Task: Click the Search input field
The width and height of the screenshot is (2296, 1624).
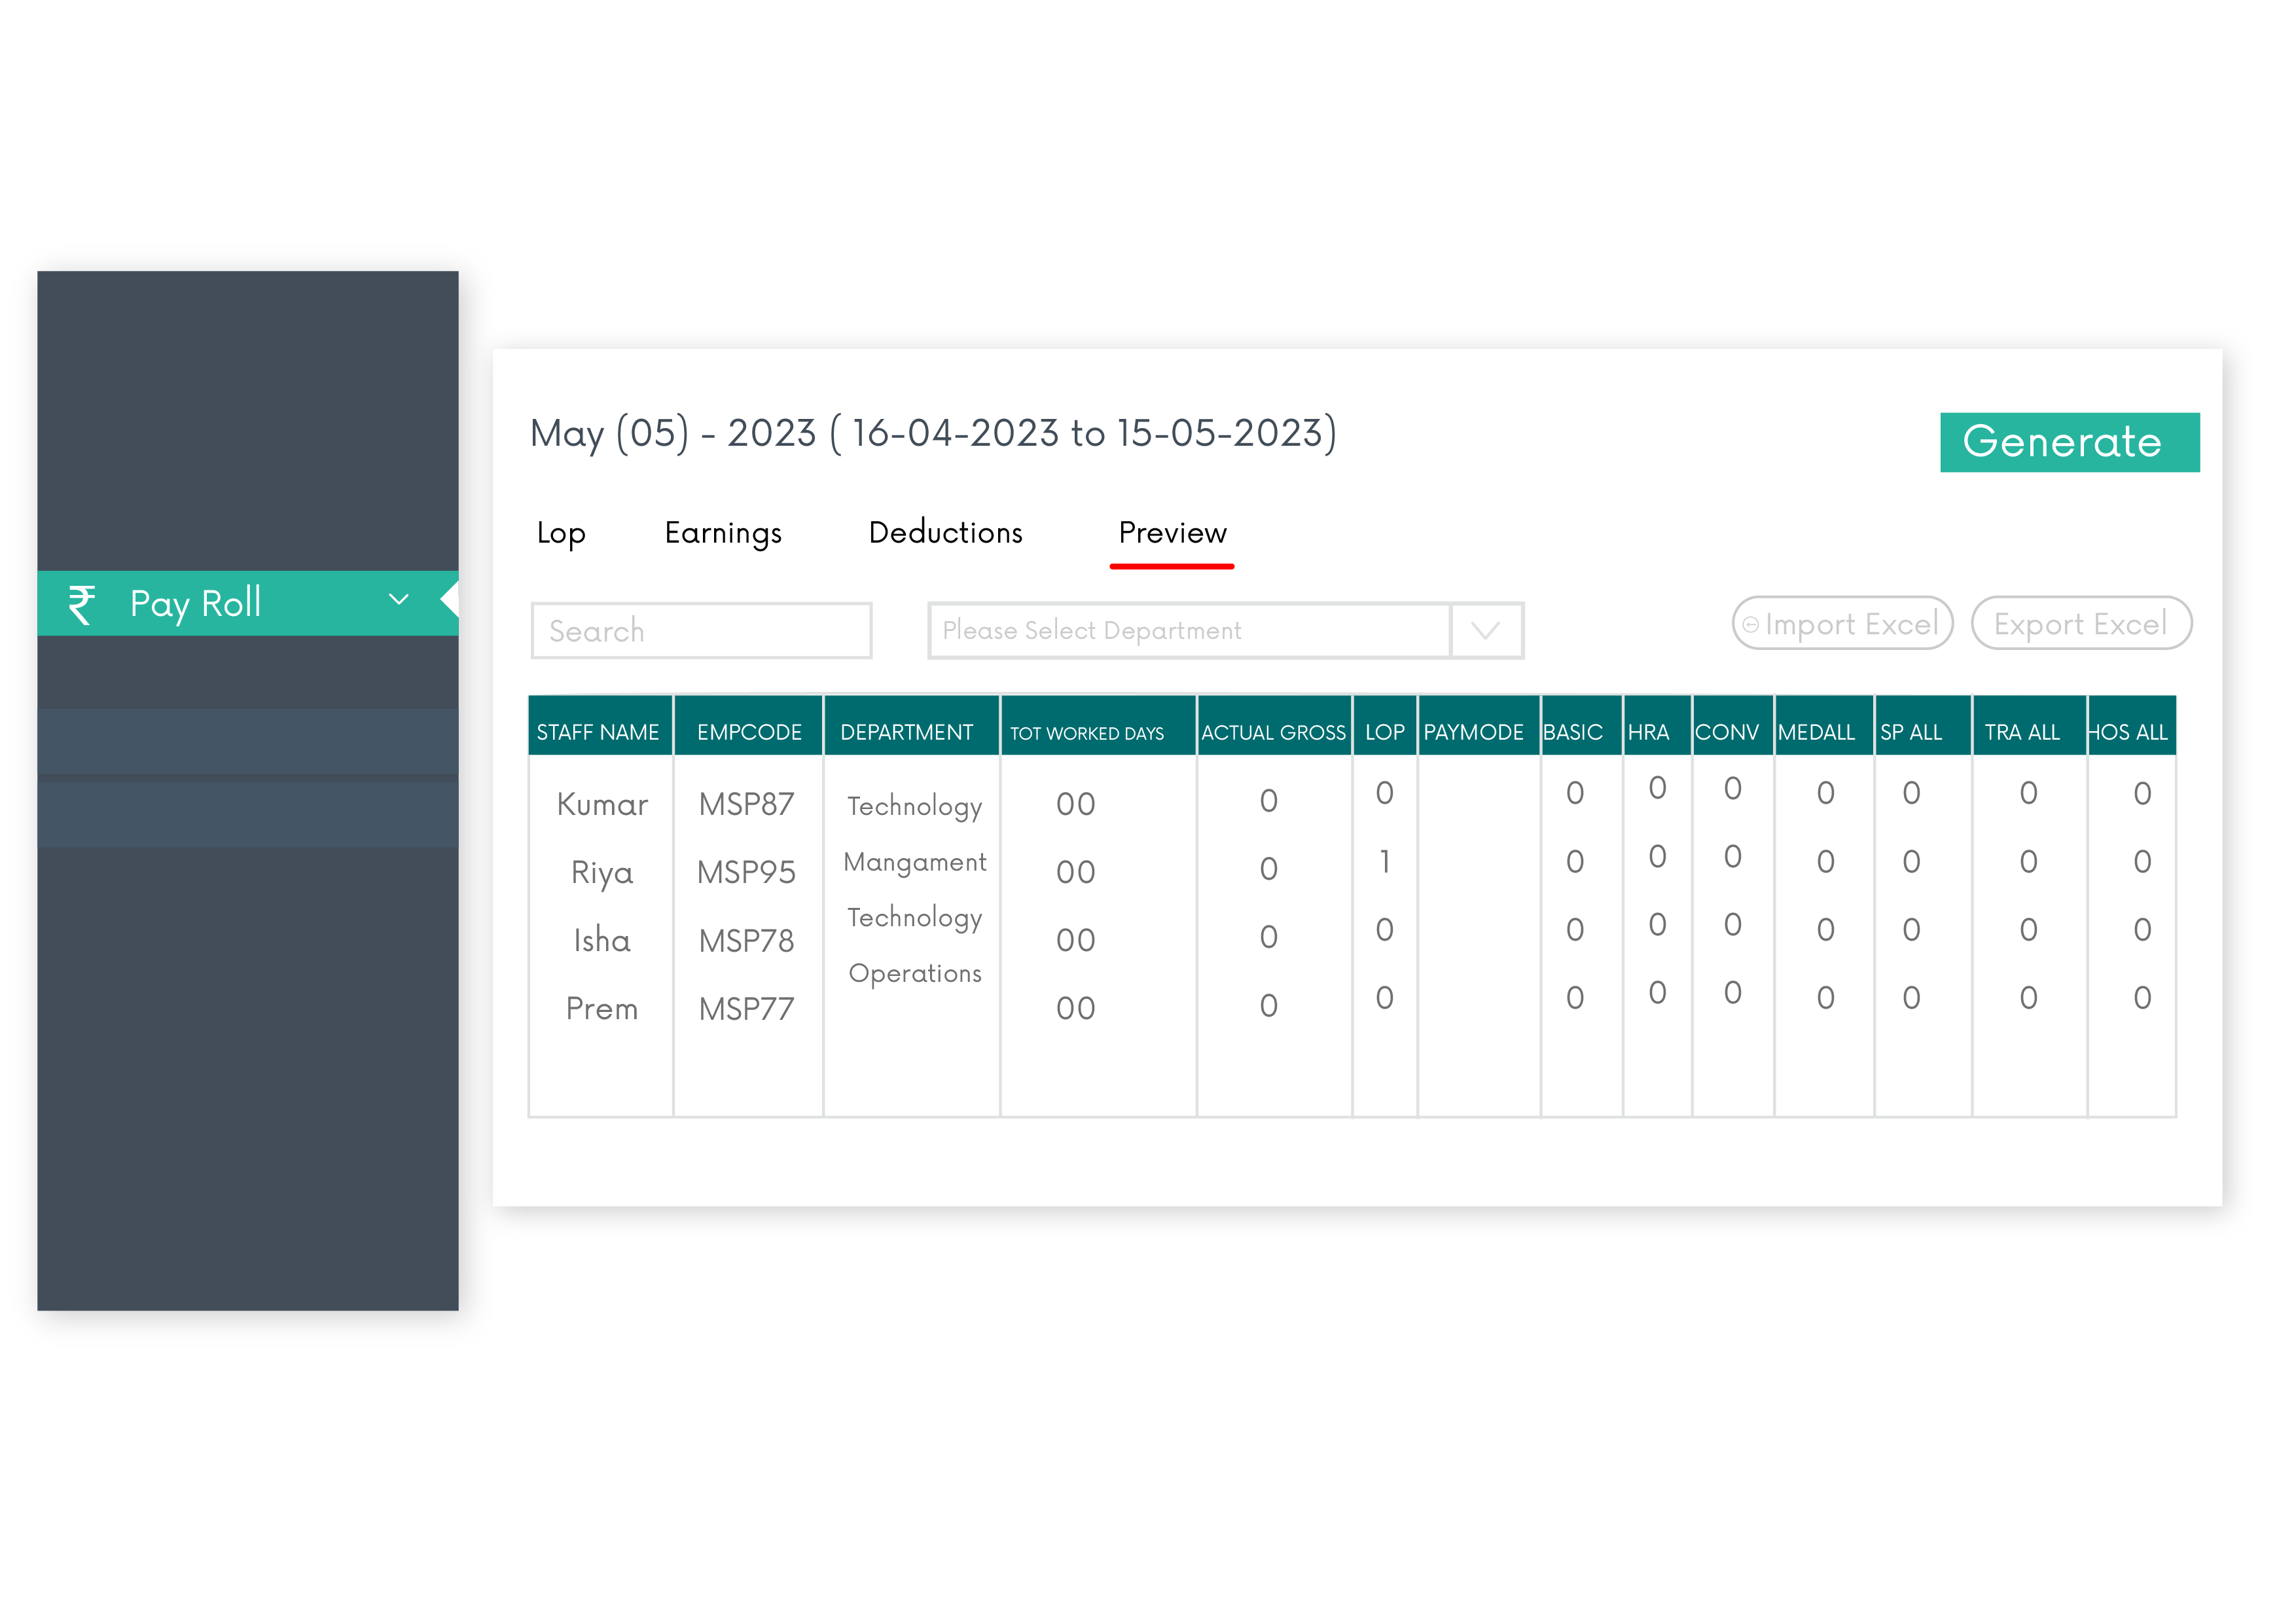Action: 701,631
